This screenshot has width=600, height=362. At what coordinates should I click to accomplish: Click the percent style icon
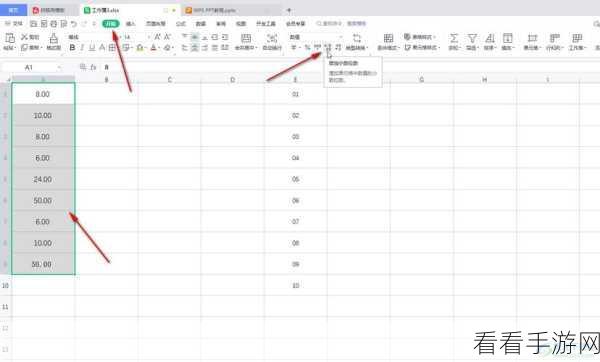307,47
